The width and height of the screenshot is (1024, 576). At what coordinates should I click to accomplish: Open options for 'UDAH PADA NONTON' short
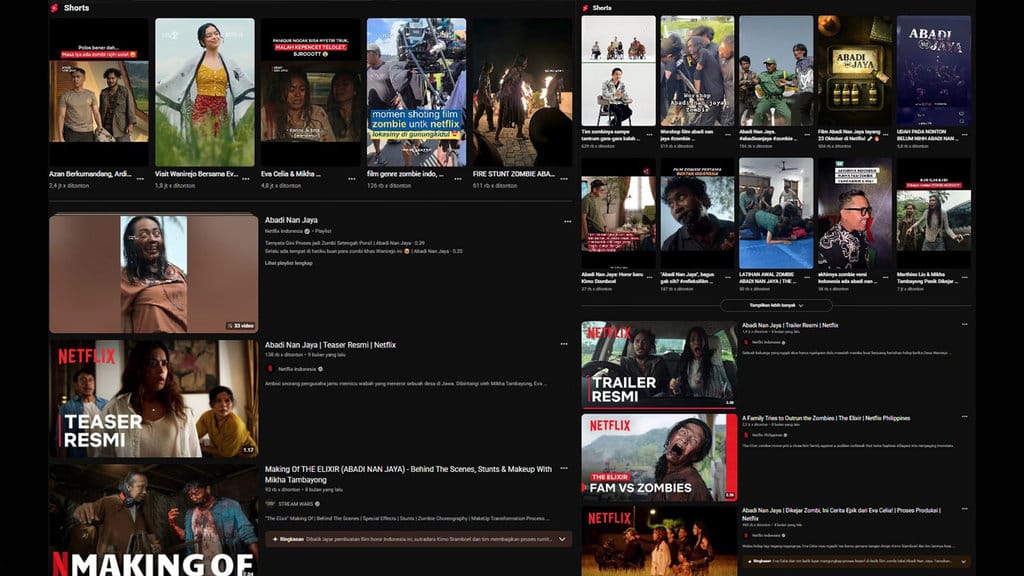coord(965,135)
